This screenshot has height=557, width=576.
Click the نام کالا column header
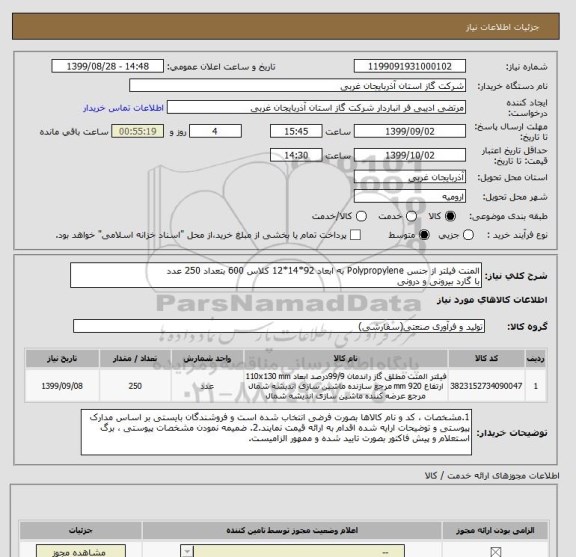point(346,359)
